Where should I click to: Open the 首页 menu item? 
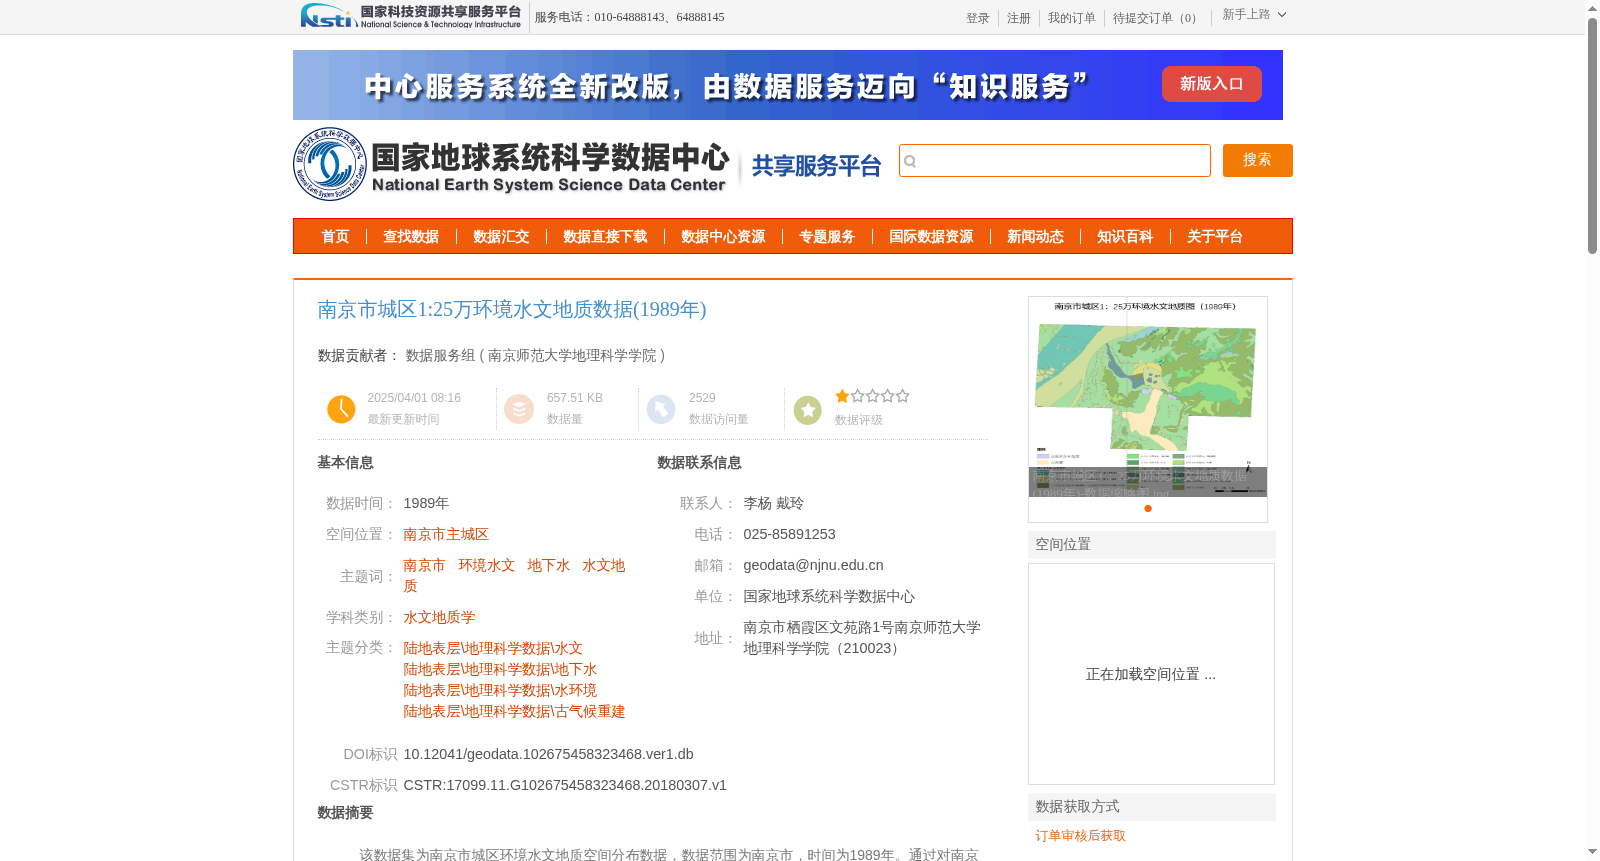click(335, 237)
